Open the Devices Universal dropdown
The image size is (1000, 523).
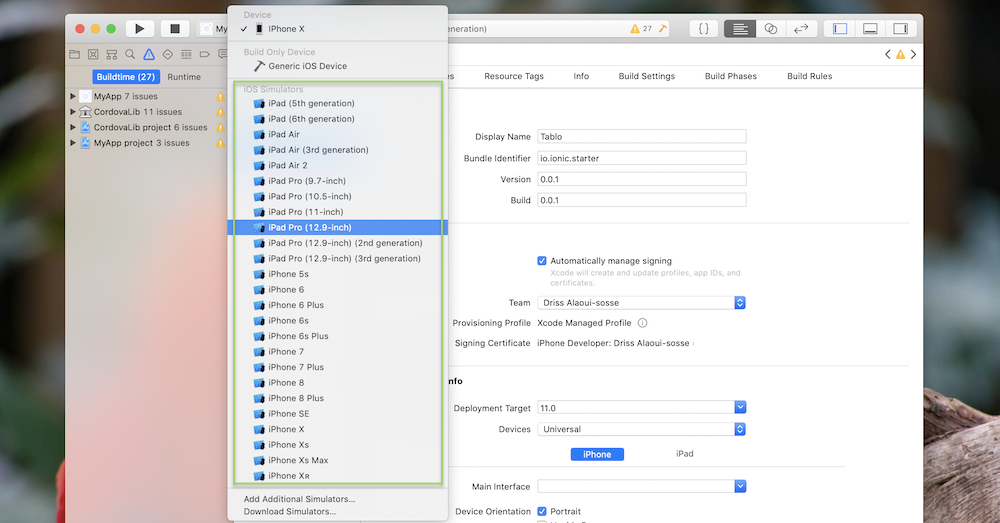(642, 429)
